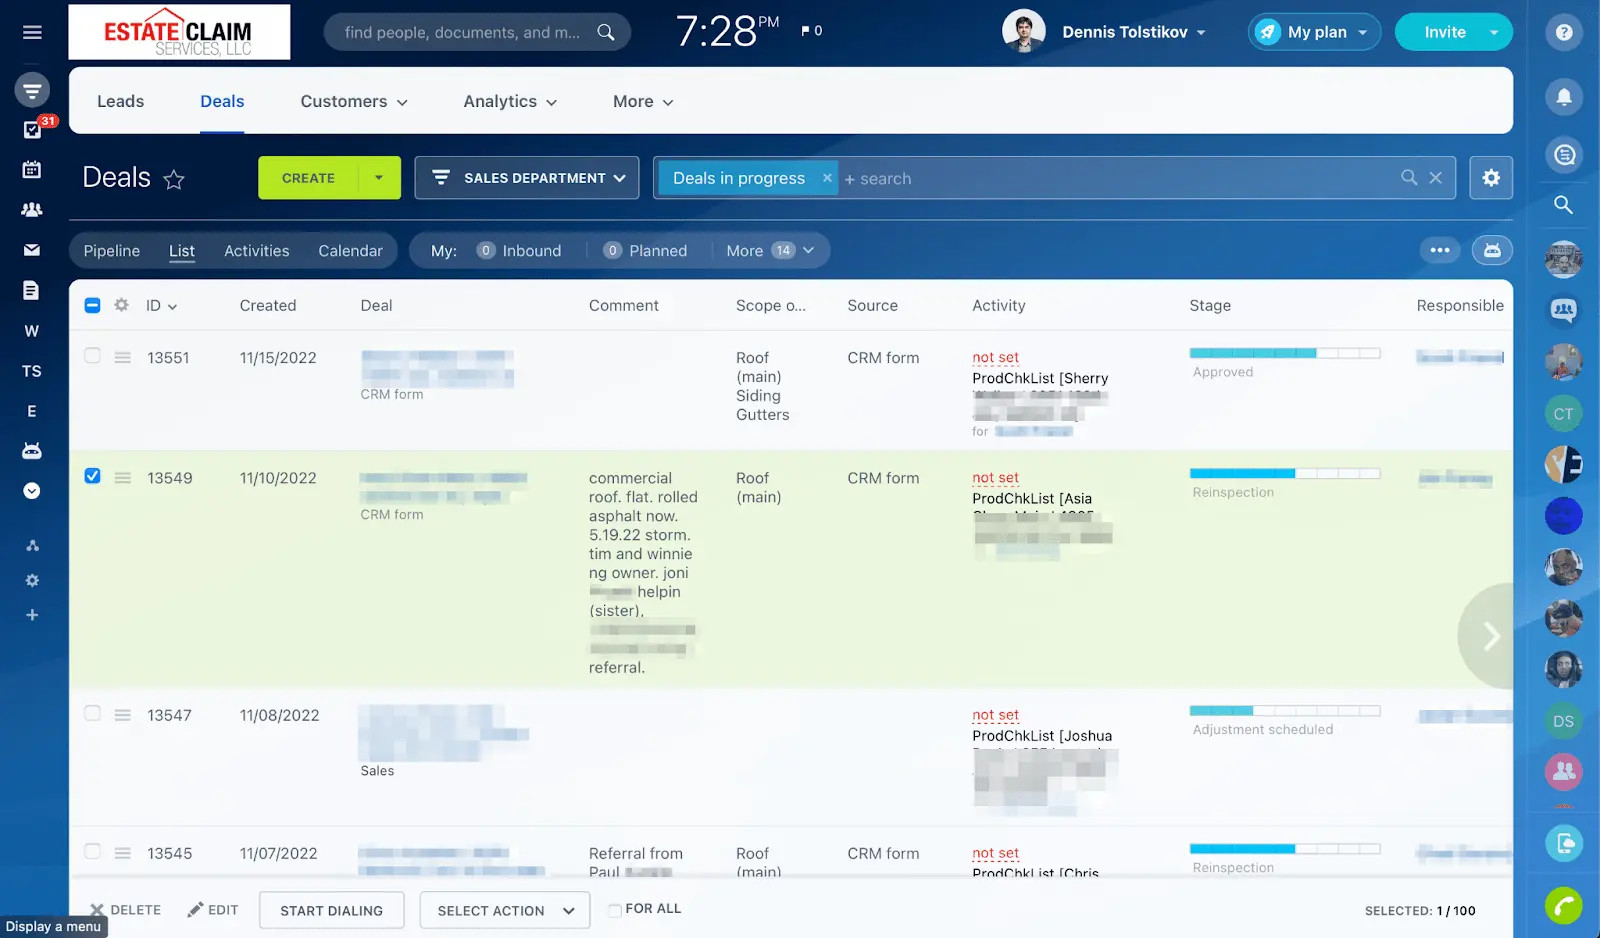
Task: Click the deals settings gear icon
Action: click(x=1491, y=178)
